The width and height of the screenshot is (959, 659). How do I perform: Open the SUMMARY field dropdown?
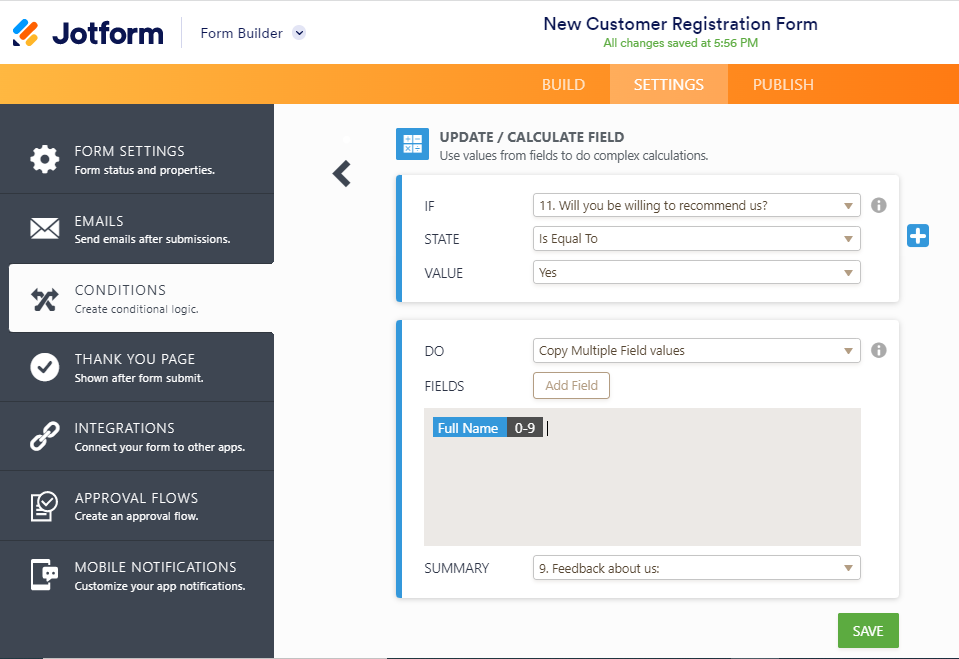[x=697, y=568]
